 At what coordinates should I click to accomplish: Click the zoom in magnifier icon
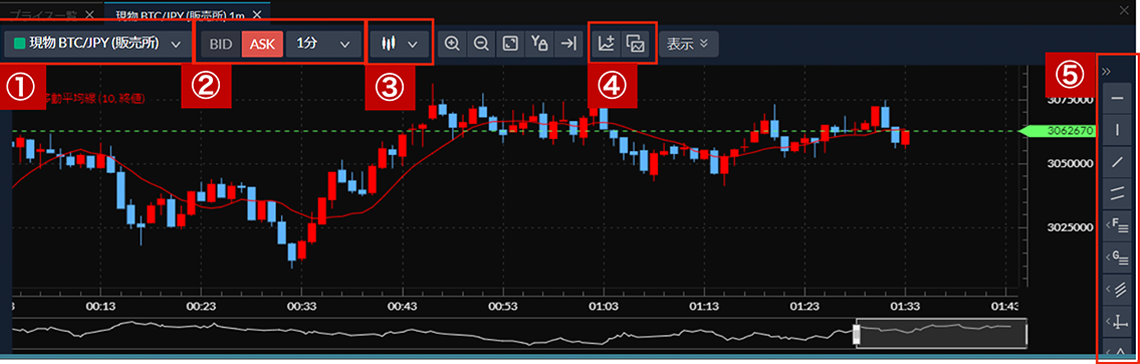click(x=451, y=44)
